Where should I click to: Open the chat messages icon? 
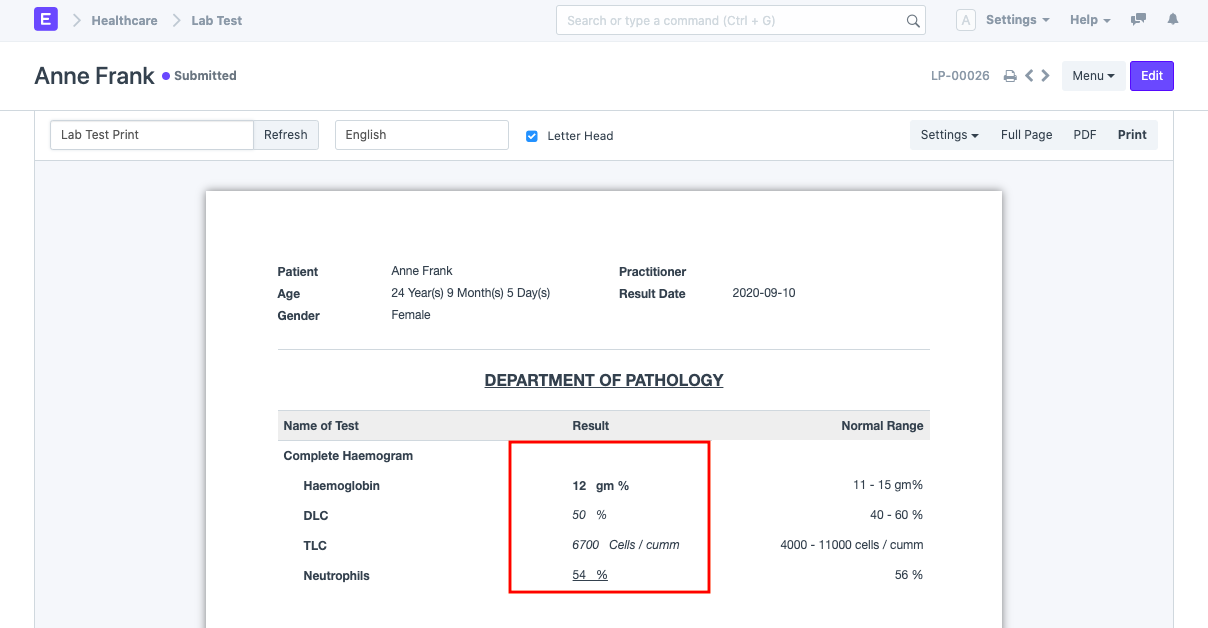click(x=1138, y=20)
